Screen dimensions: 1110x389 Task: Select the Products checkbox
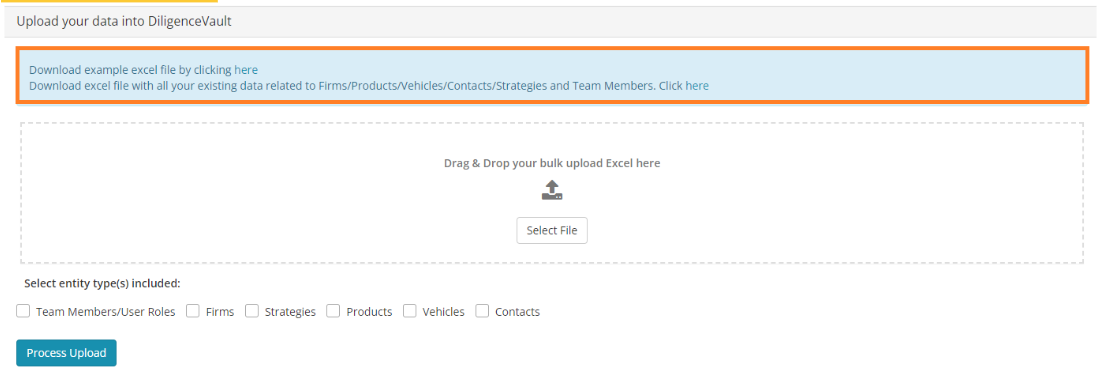333,311
